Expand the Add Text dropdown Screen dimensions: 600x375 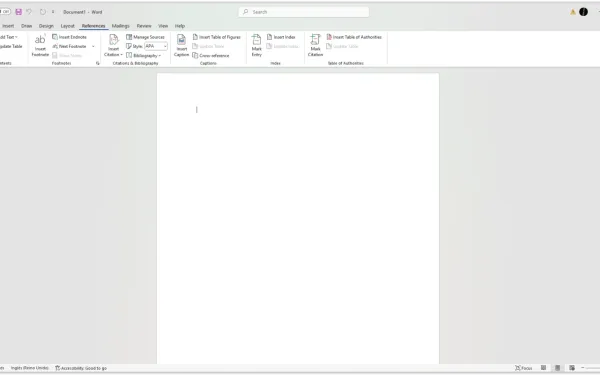point(8,37)
